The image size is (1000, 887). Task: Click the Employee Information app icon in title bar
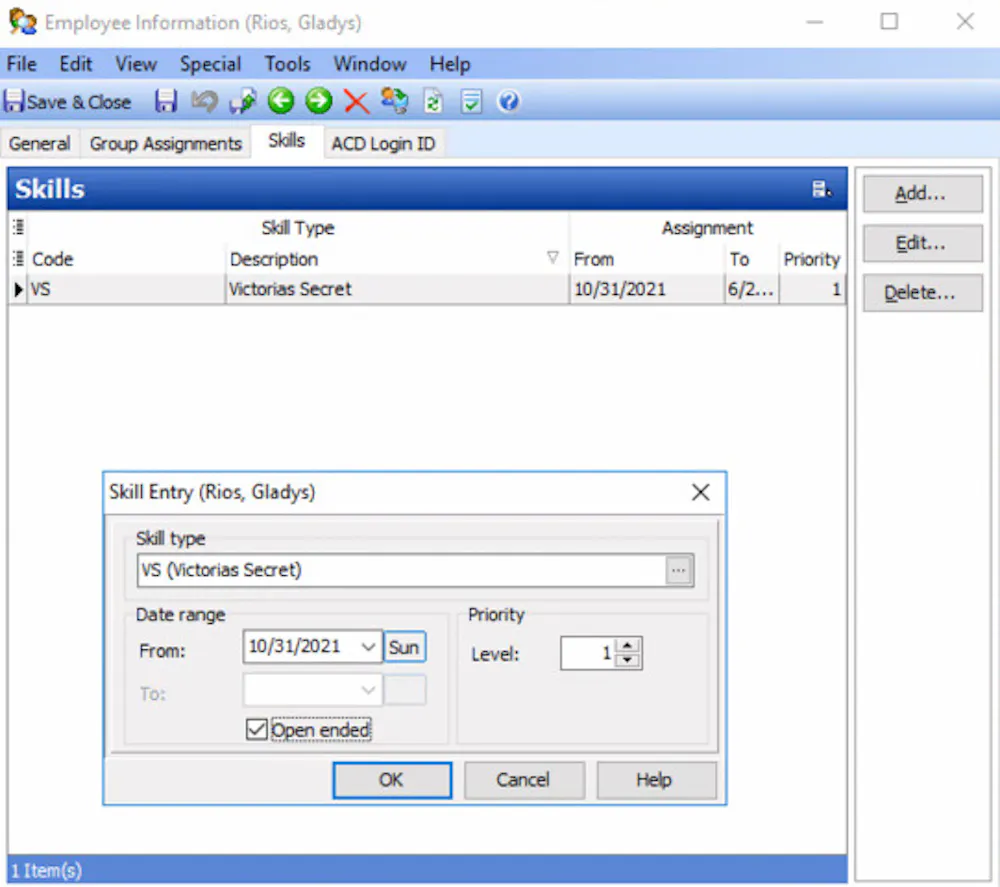pyautogui.click(x=22, y=22)
